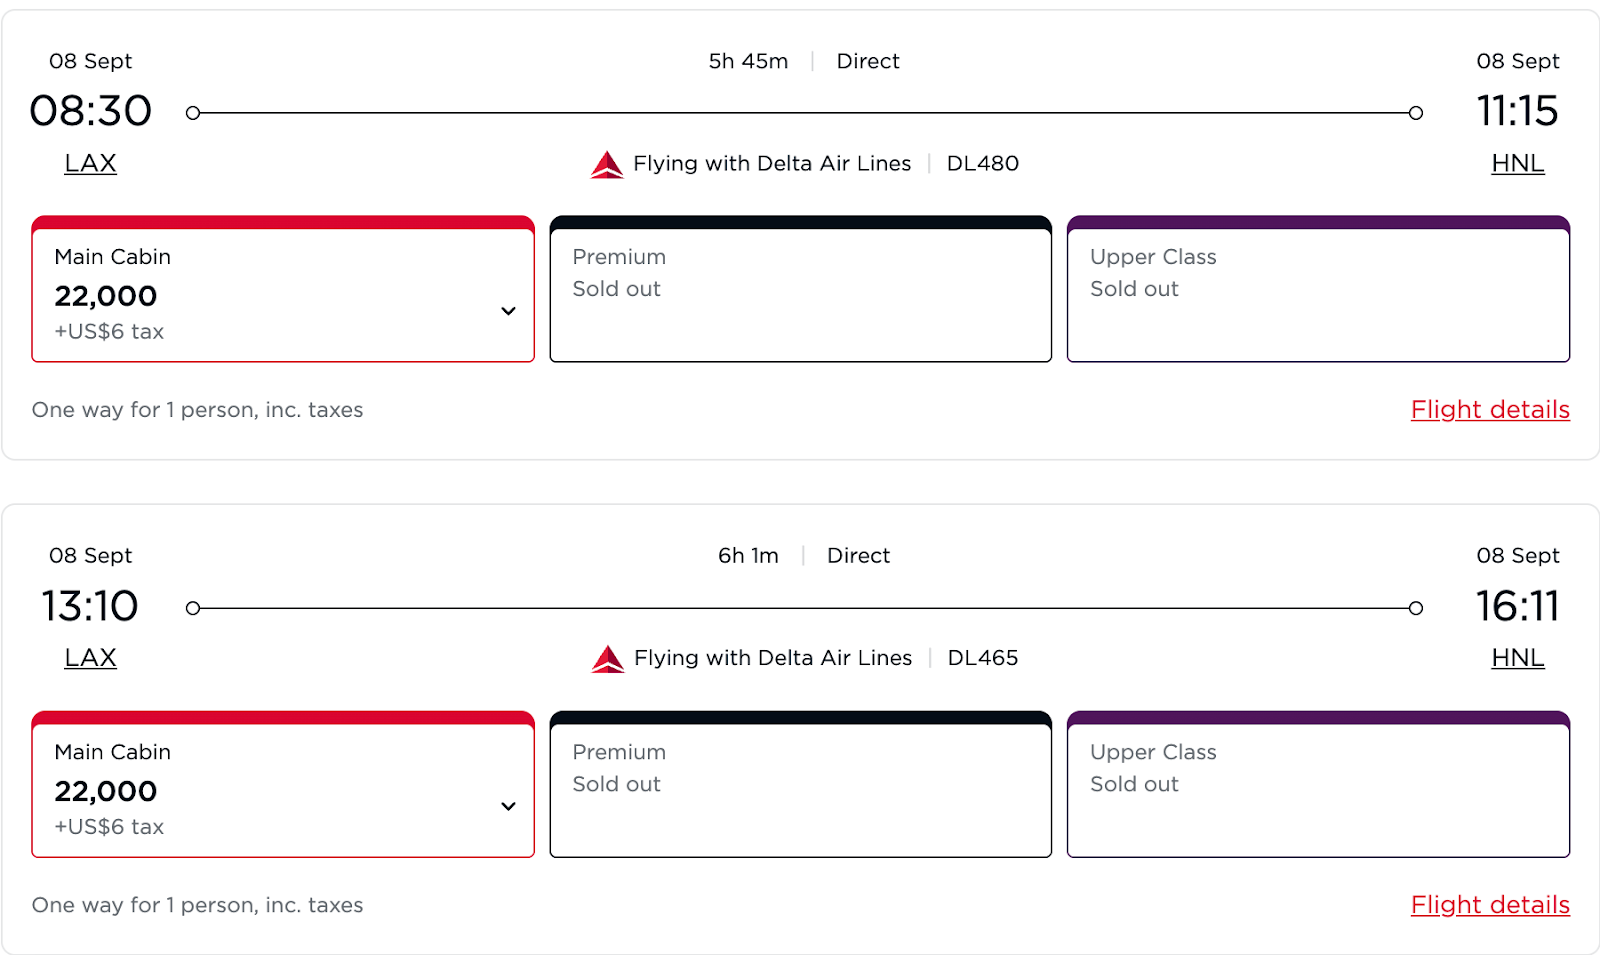The image size is (1600, 955).
Task: Click the Premium Sold out card for DL465
Action: click(801, 784)
